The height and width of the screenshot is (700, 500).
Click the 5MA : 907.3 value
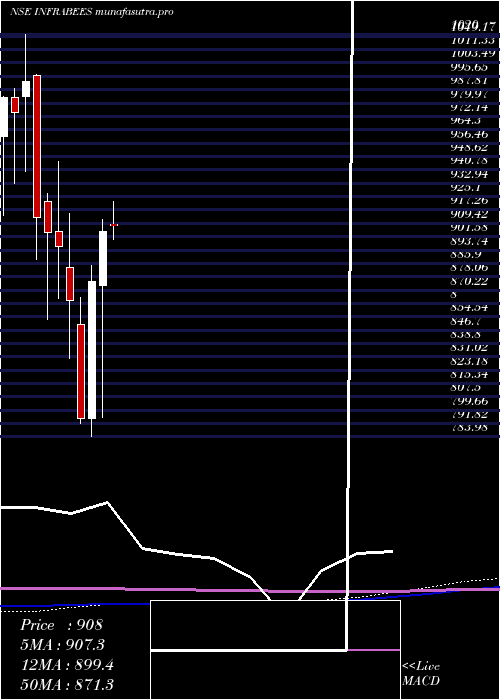[x=65, y=645]
